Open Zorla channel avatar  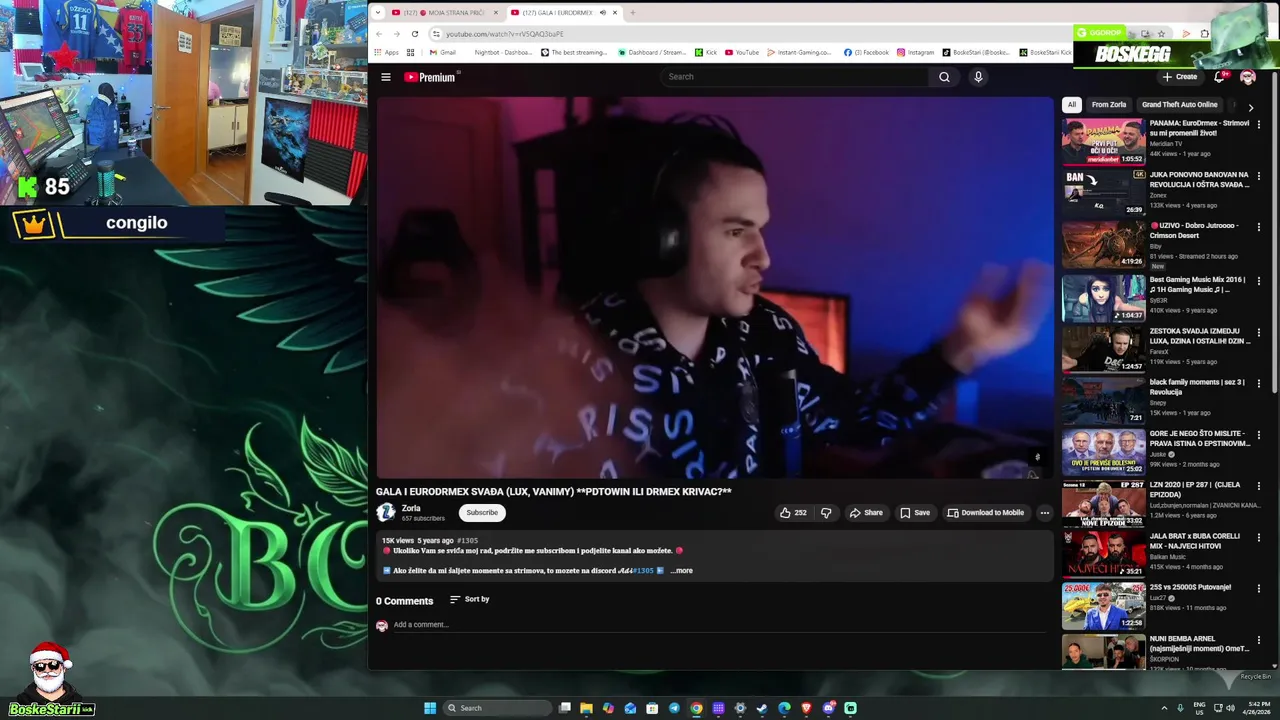click(x=386, y=513)
